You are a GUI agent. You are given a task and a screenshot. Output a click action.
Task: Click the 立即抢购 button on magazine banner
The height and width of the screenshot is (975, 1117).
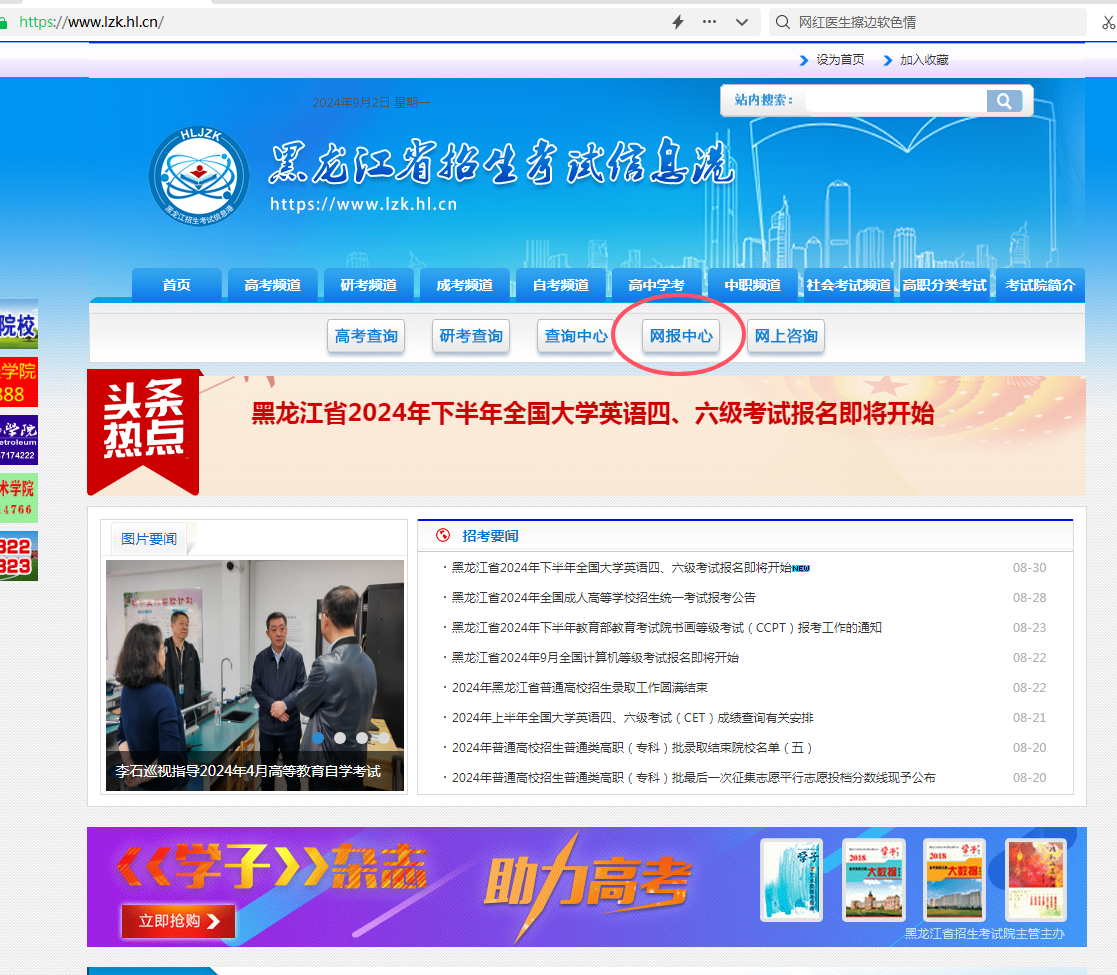[178, 921]
